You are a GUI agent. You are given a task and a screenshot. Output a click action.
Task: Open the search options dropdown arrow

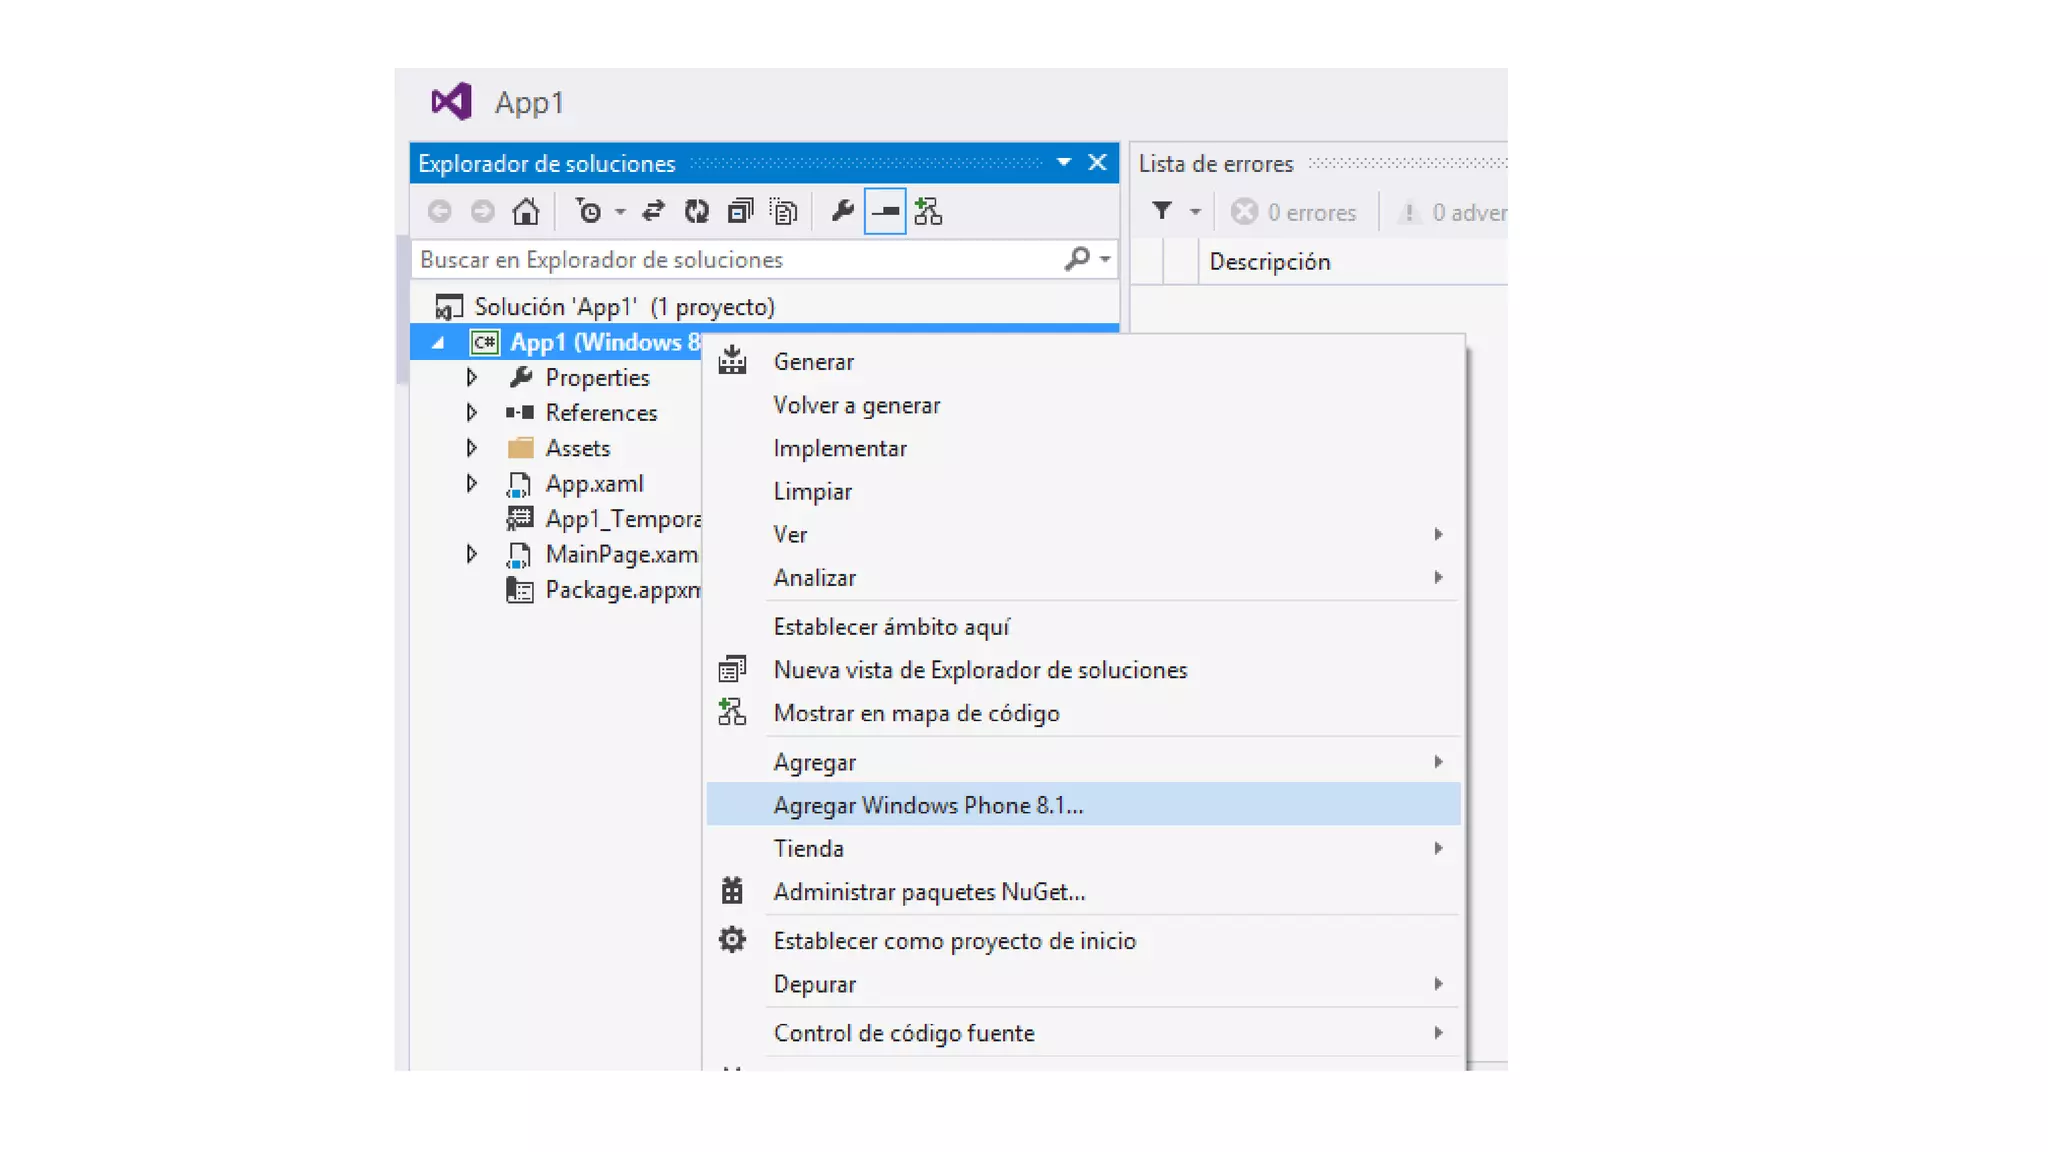tap(1105, 259)
